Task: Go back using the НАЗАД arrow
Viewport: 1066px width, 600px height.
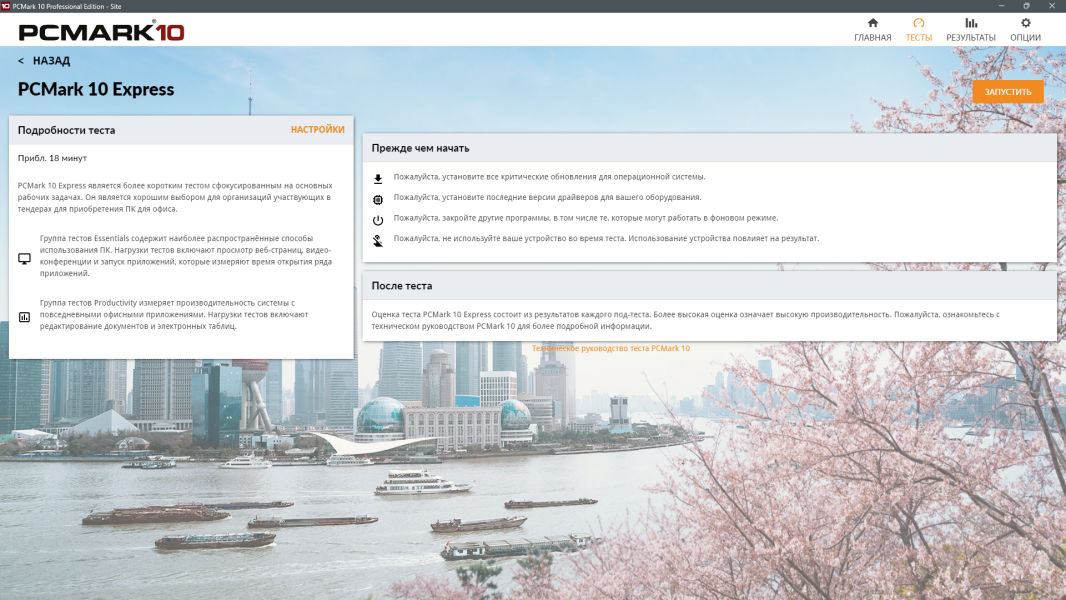Action: click(x=21, y=61)
